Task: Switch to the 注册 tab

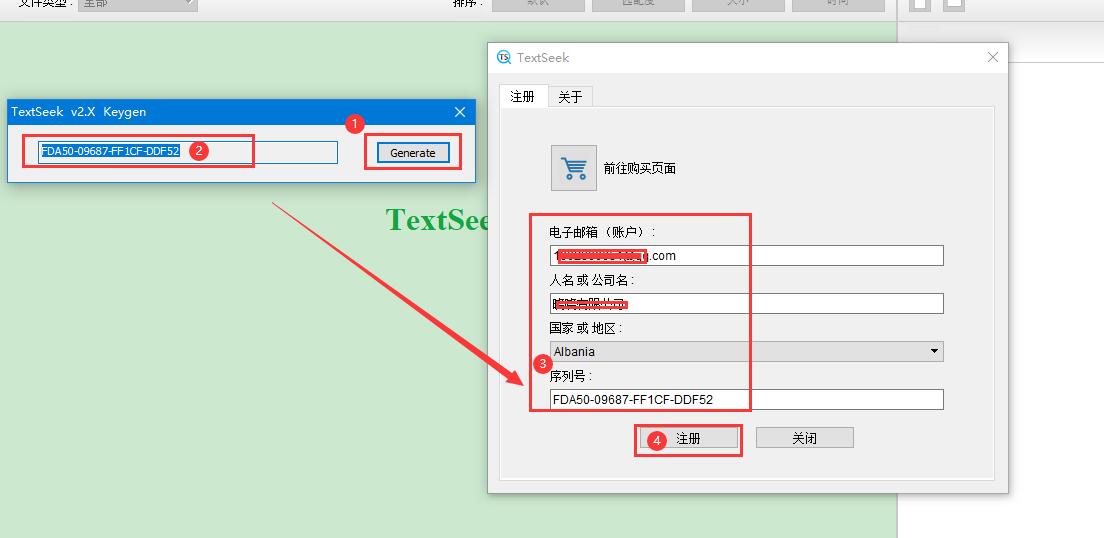Action: (x=522, y=96)
